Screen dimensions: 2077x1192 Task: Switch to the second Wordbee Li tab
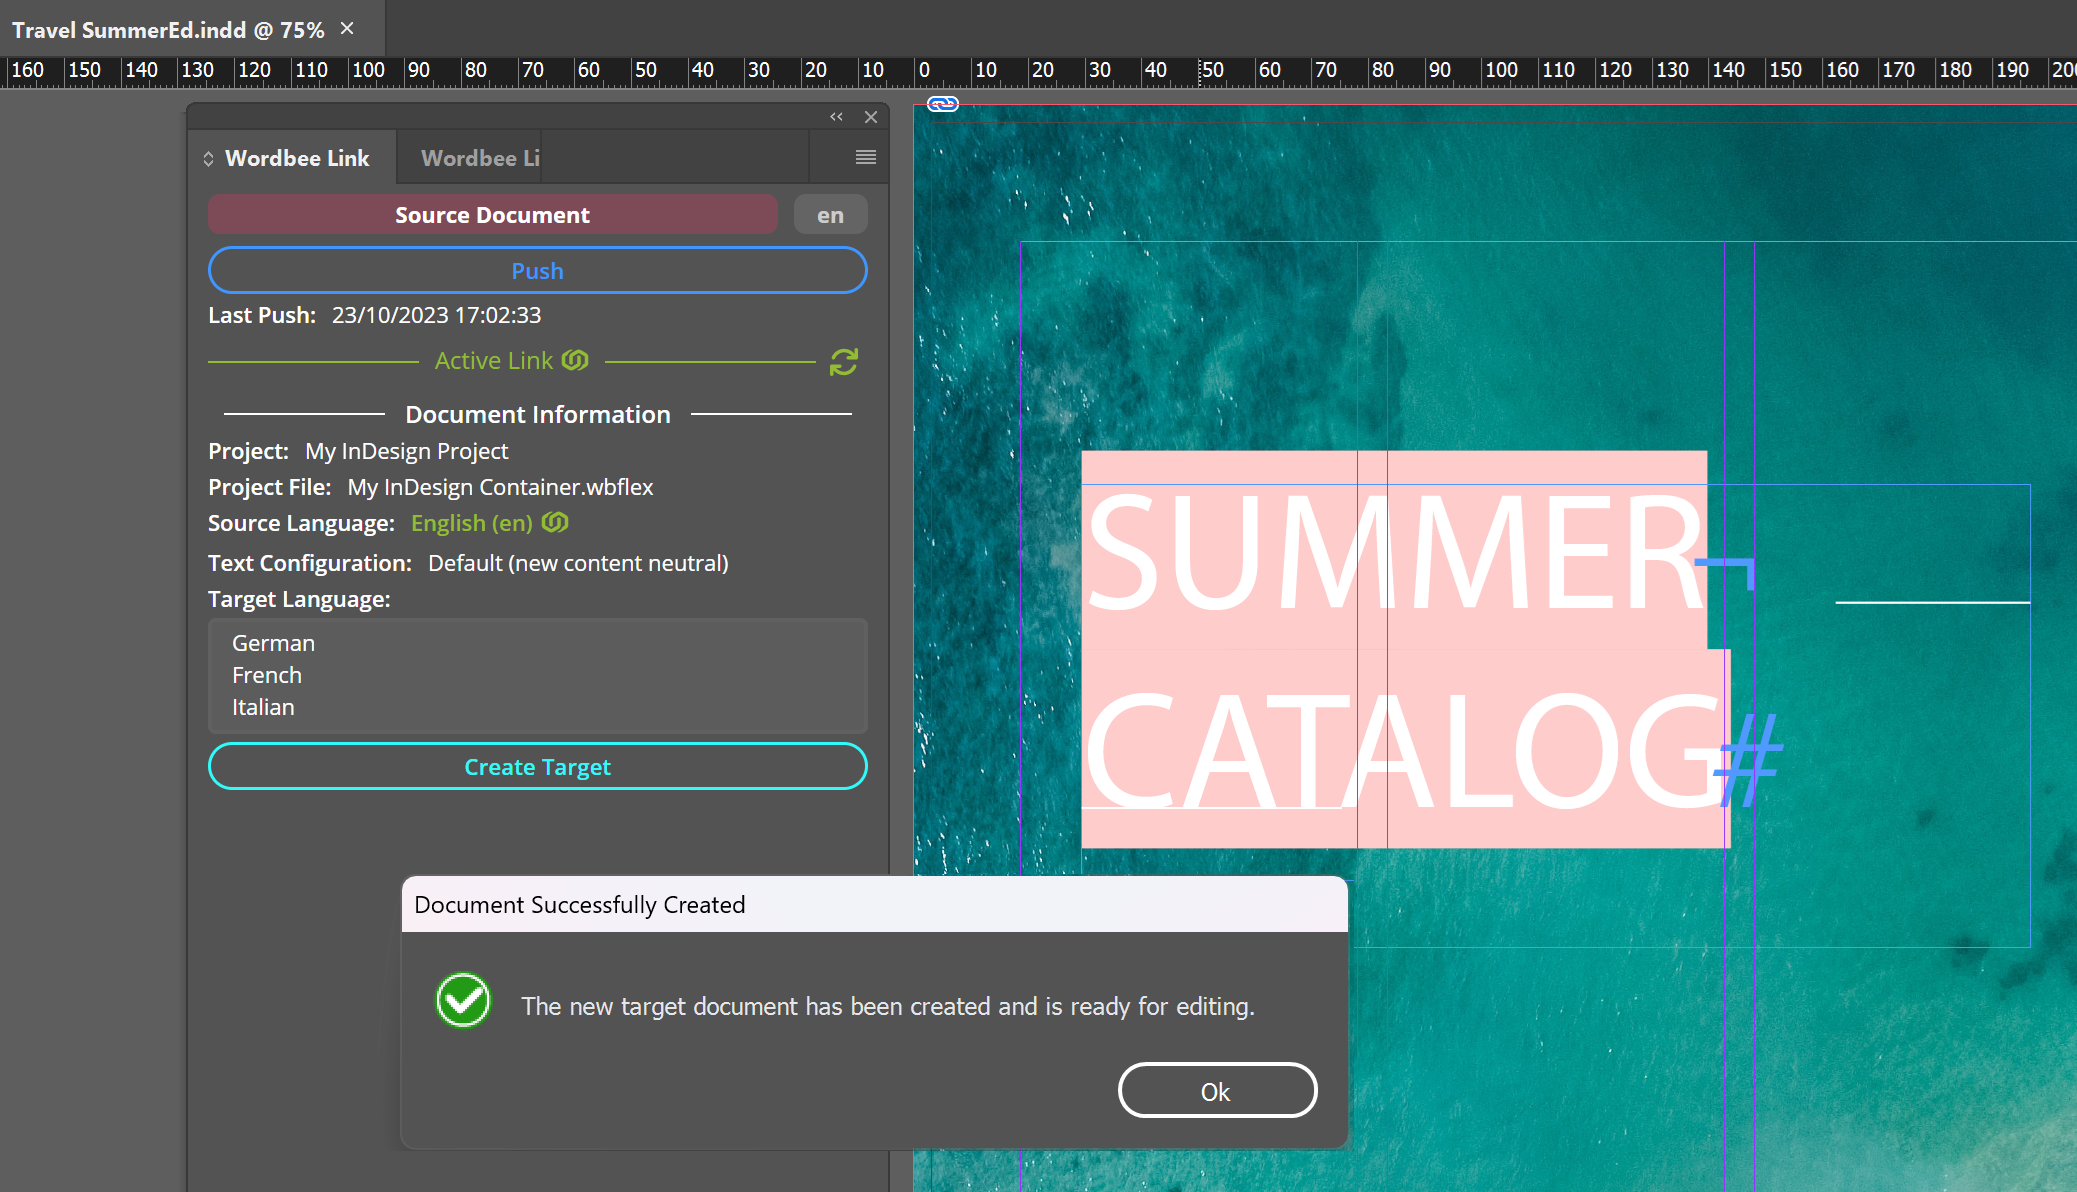pyautogui.click(x=480, y=158)
